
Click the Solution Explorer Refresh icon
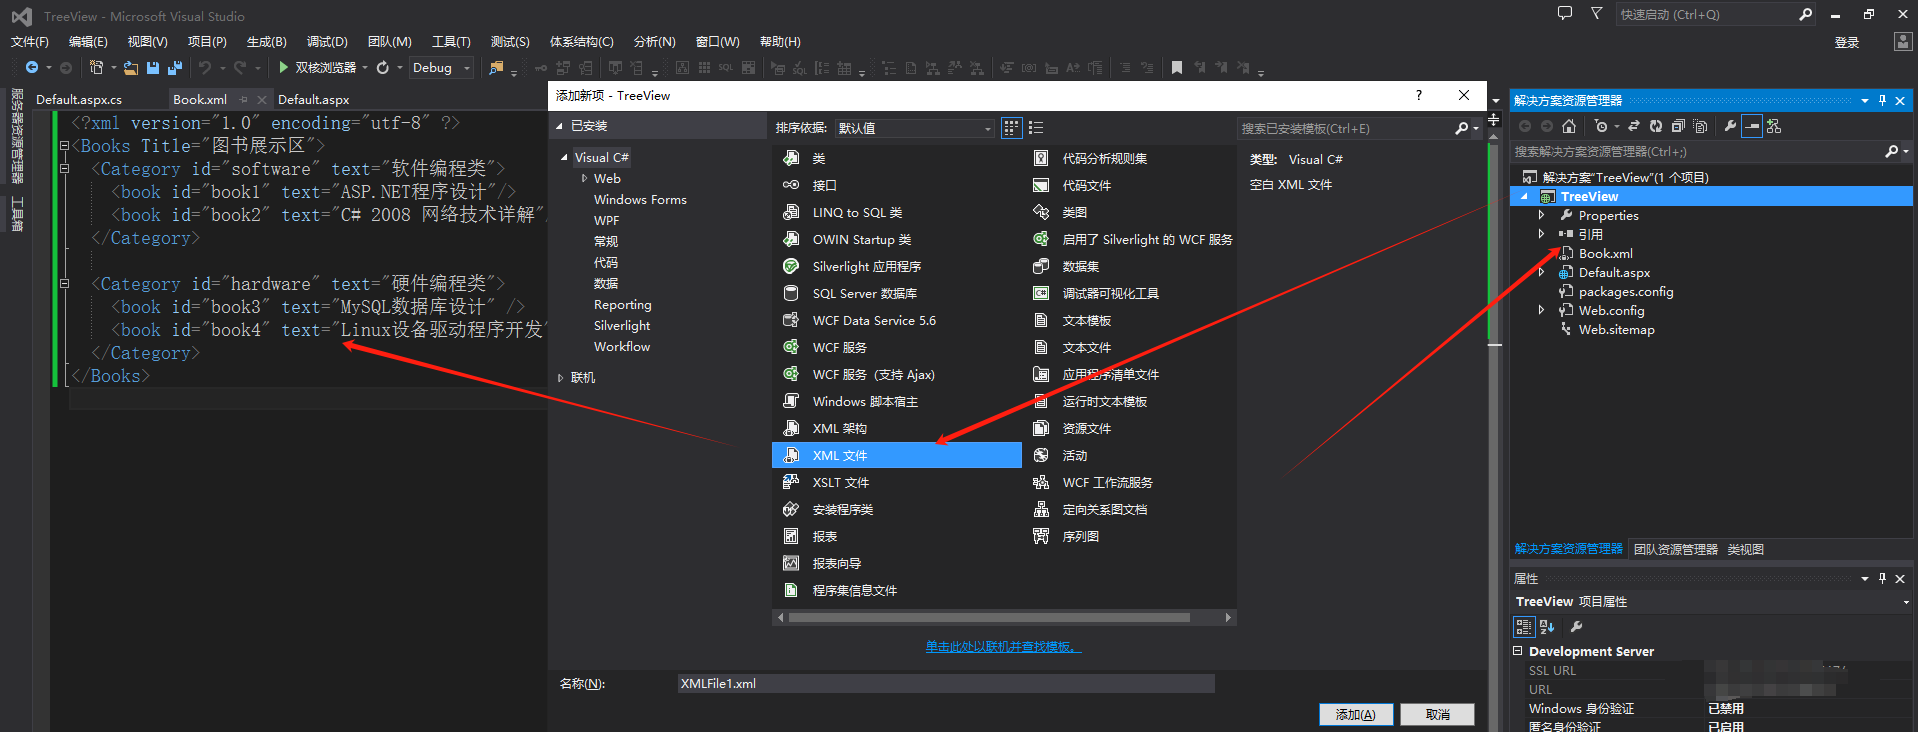point(1656,126)
